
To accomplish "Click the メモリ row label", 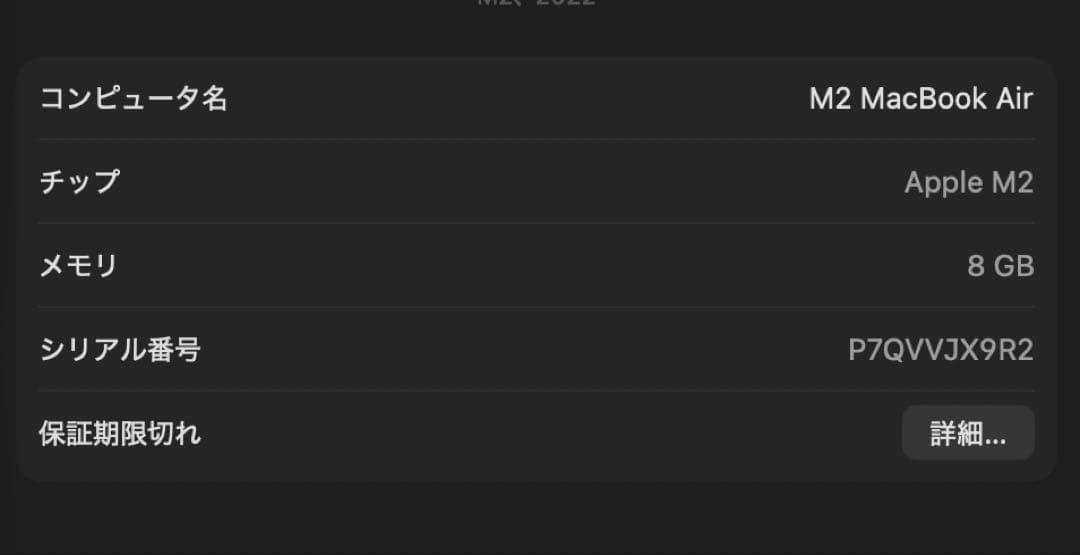I will tap(79, 266).
